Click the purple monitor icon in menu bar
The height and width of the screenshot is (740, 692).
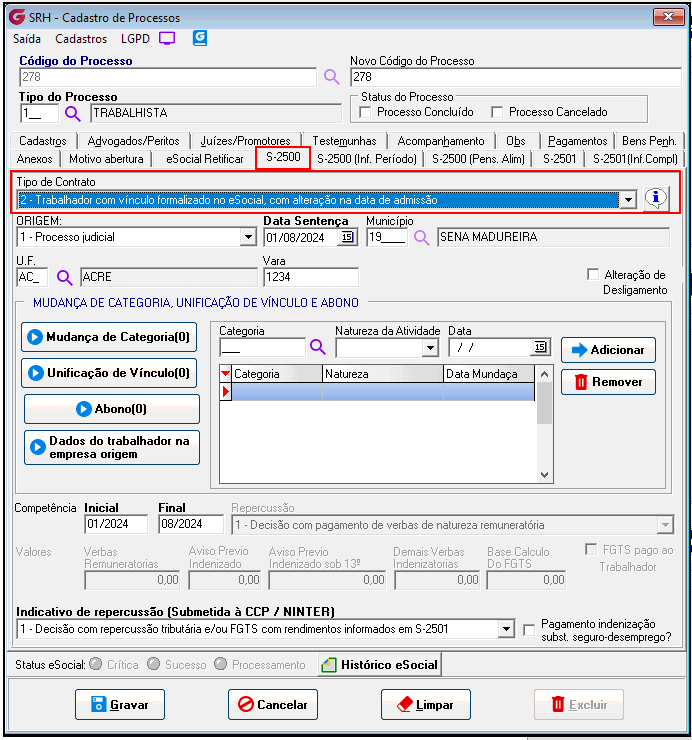167,38
